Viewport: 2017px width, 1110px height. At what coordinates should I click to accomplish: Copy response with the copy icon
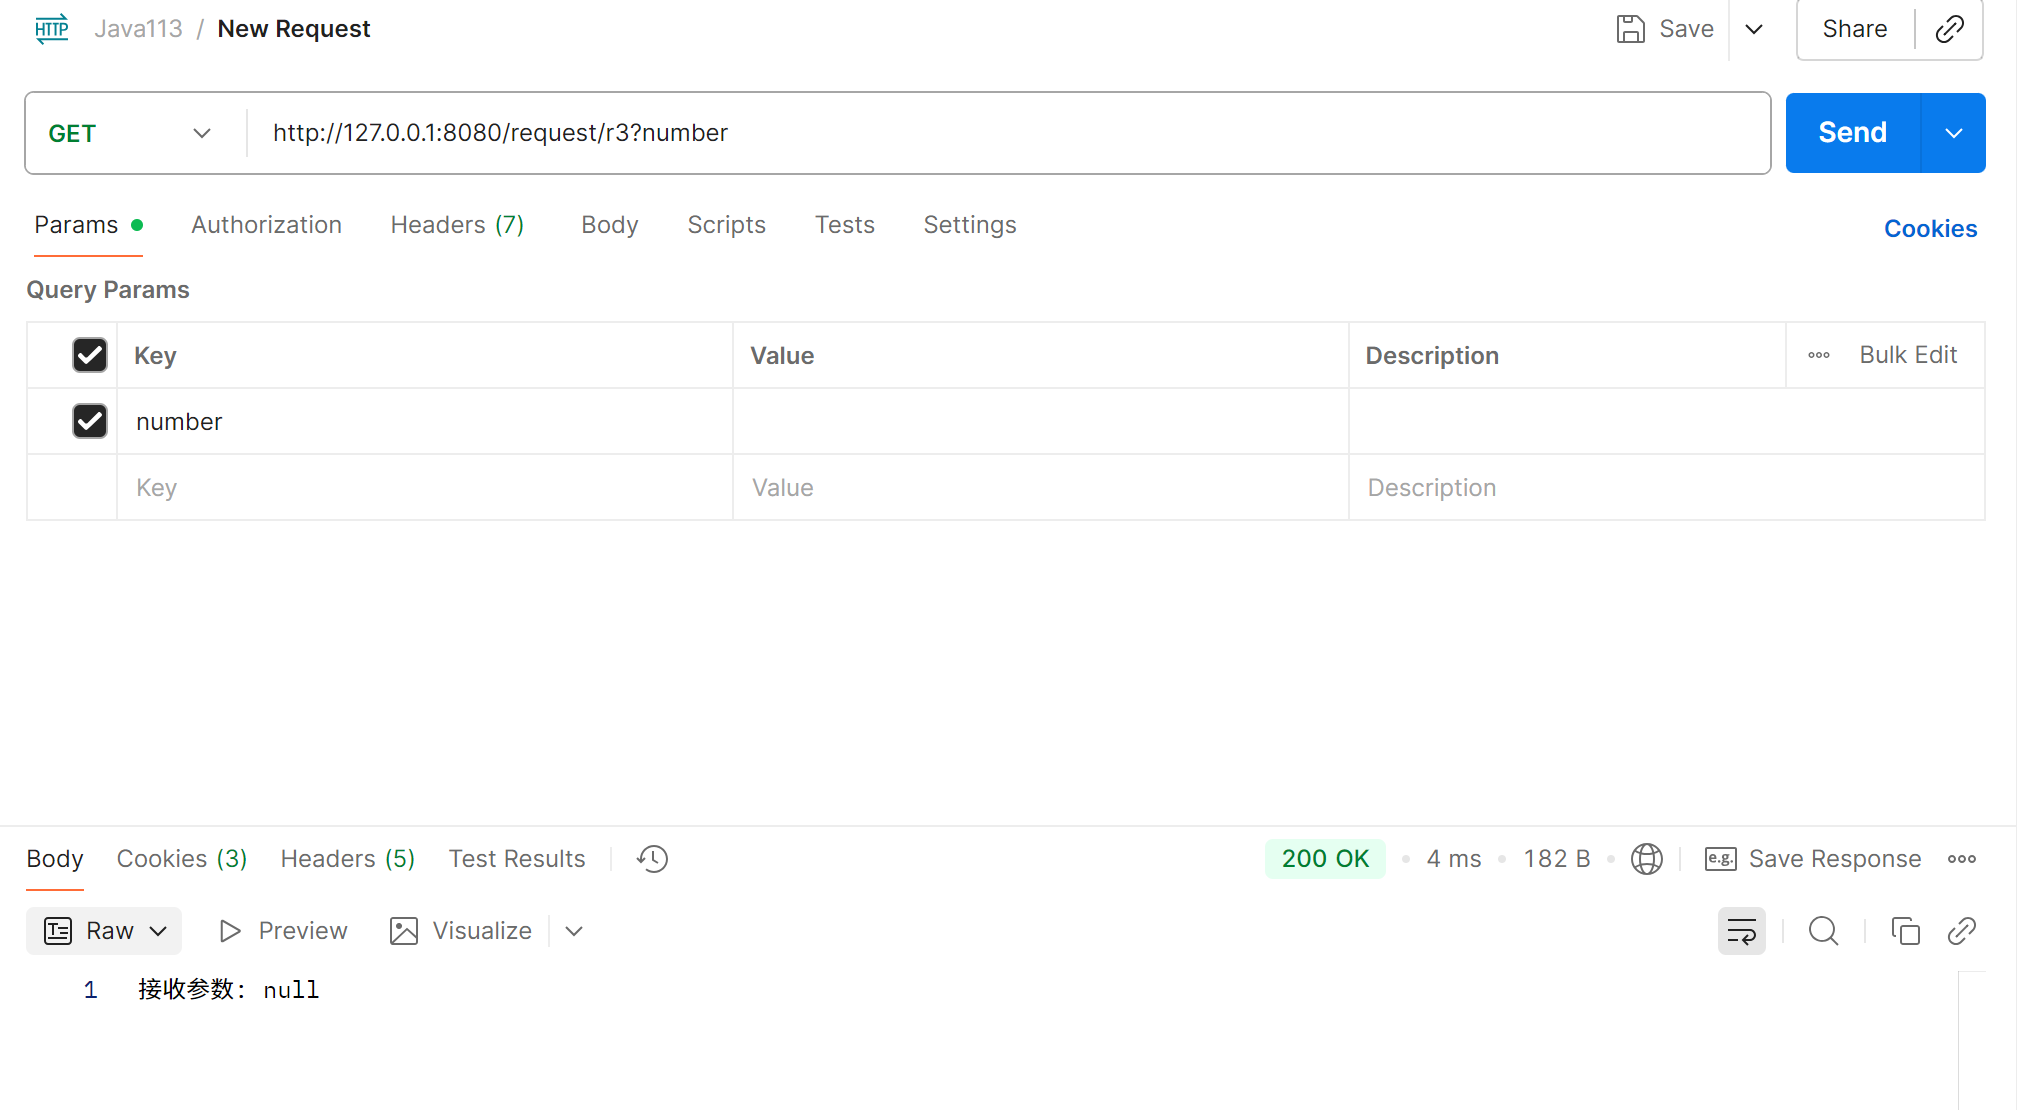click(x=1905, y=931)
